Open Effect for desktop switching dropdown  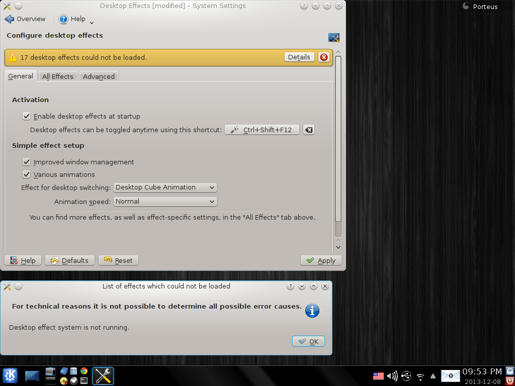coord(165,187)
